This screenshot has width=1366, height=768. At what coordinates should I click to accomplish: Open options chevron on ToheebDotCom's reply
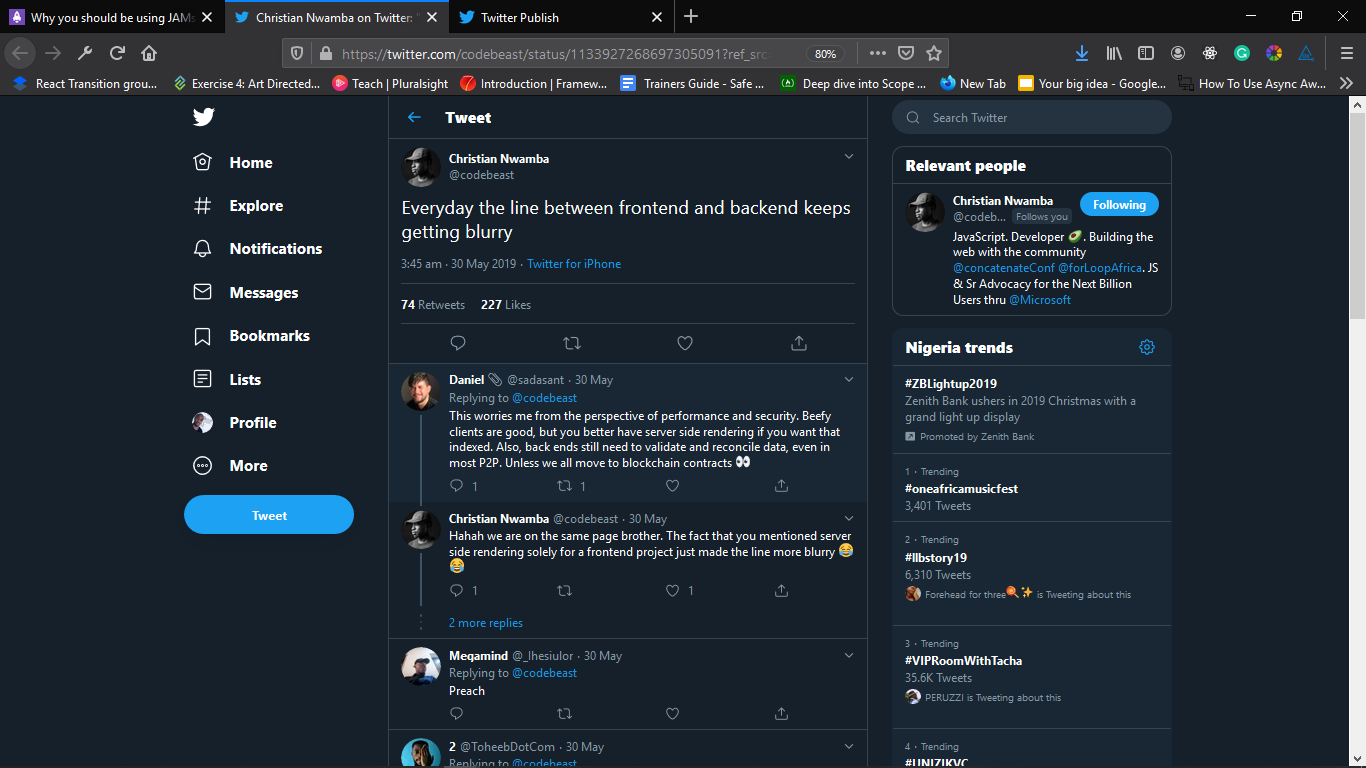[x=849, y=746]
